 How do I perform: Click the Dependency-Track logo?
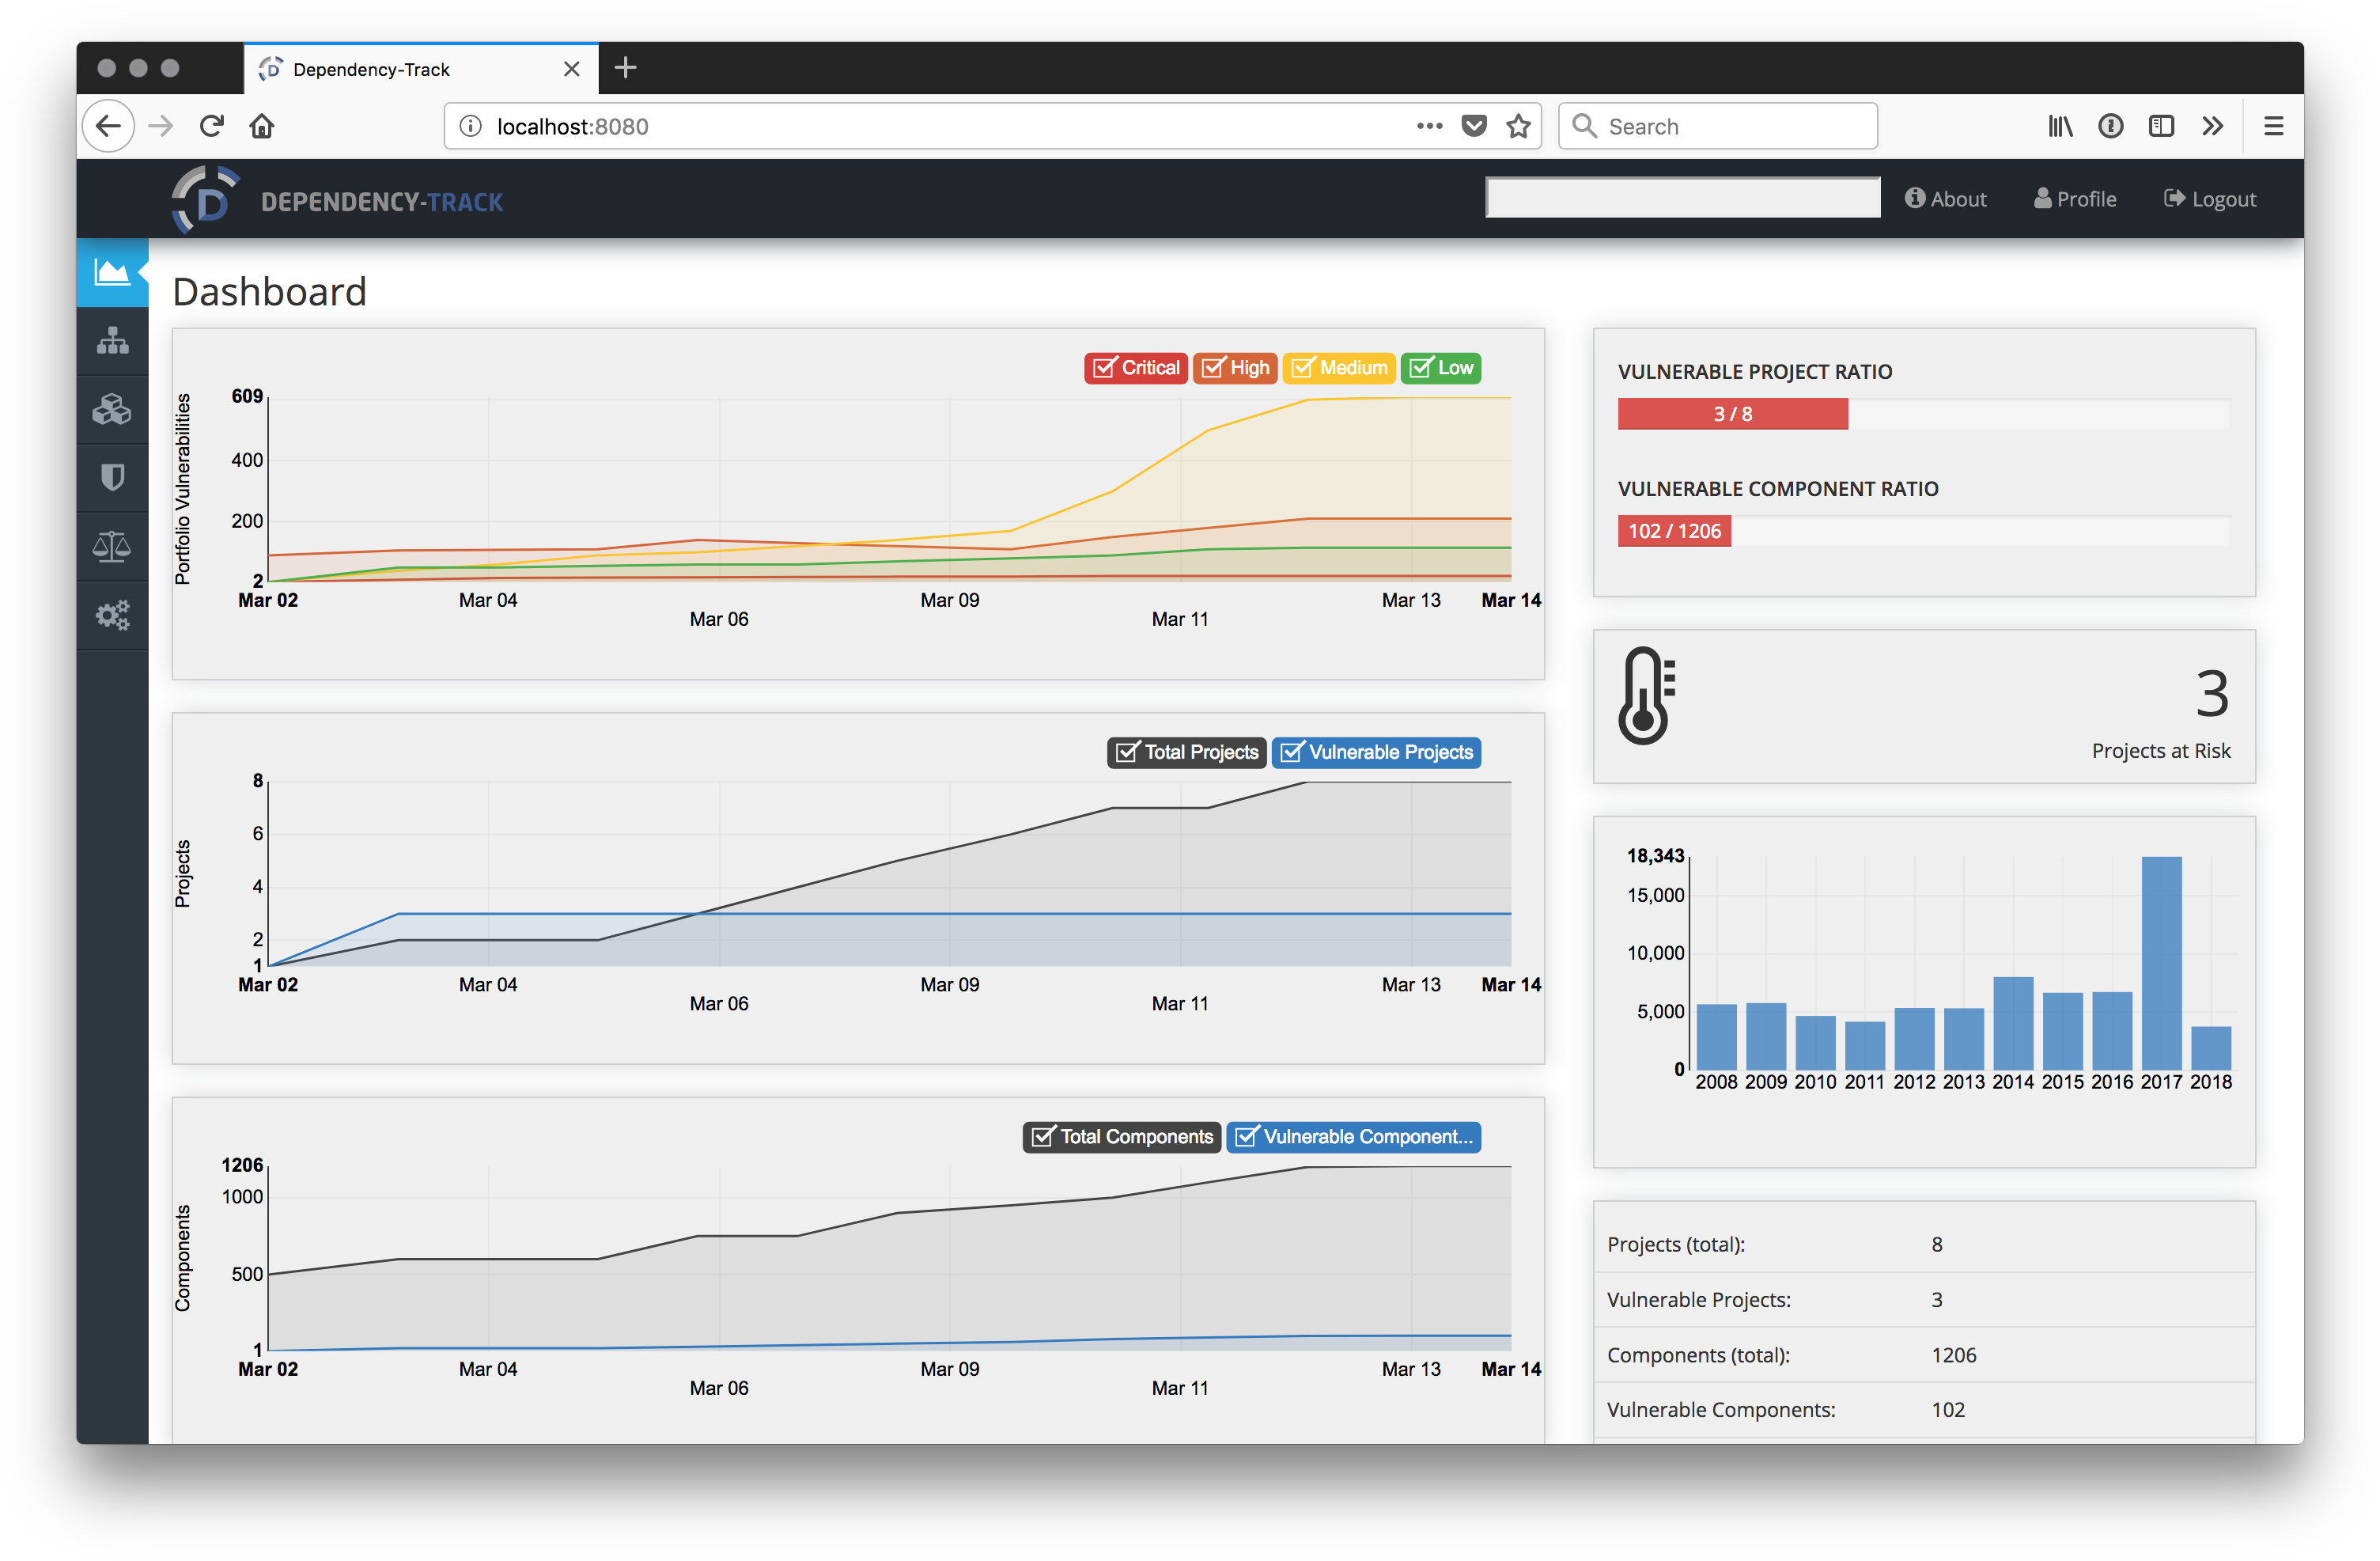(x=338, y=200)
